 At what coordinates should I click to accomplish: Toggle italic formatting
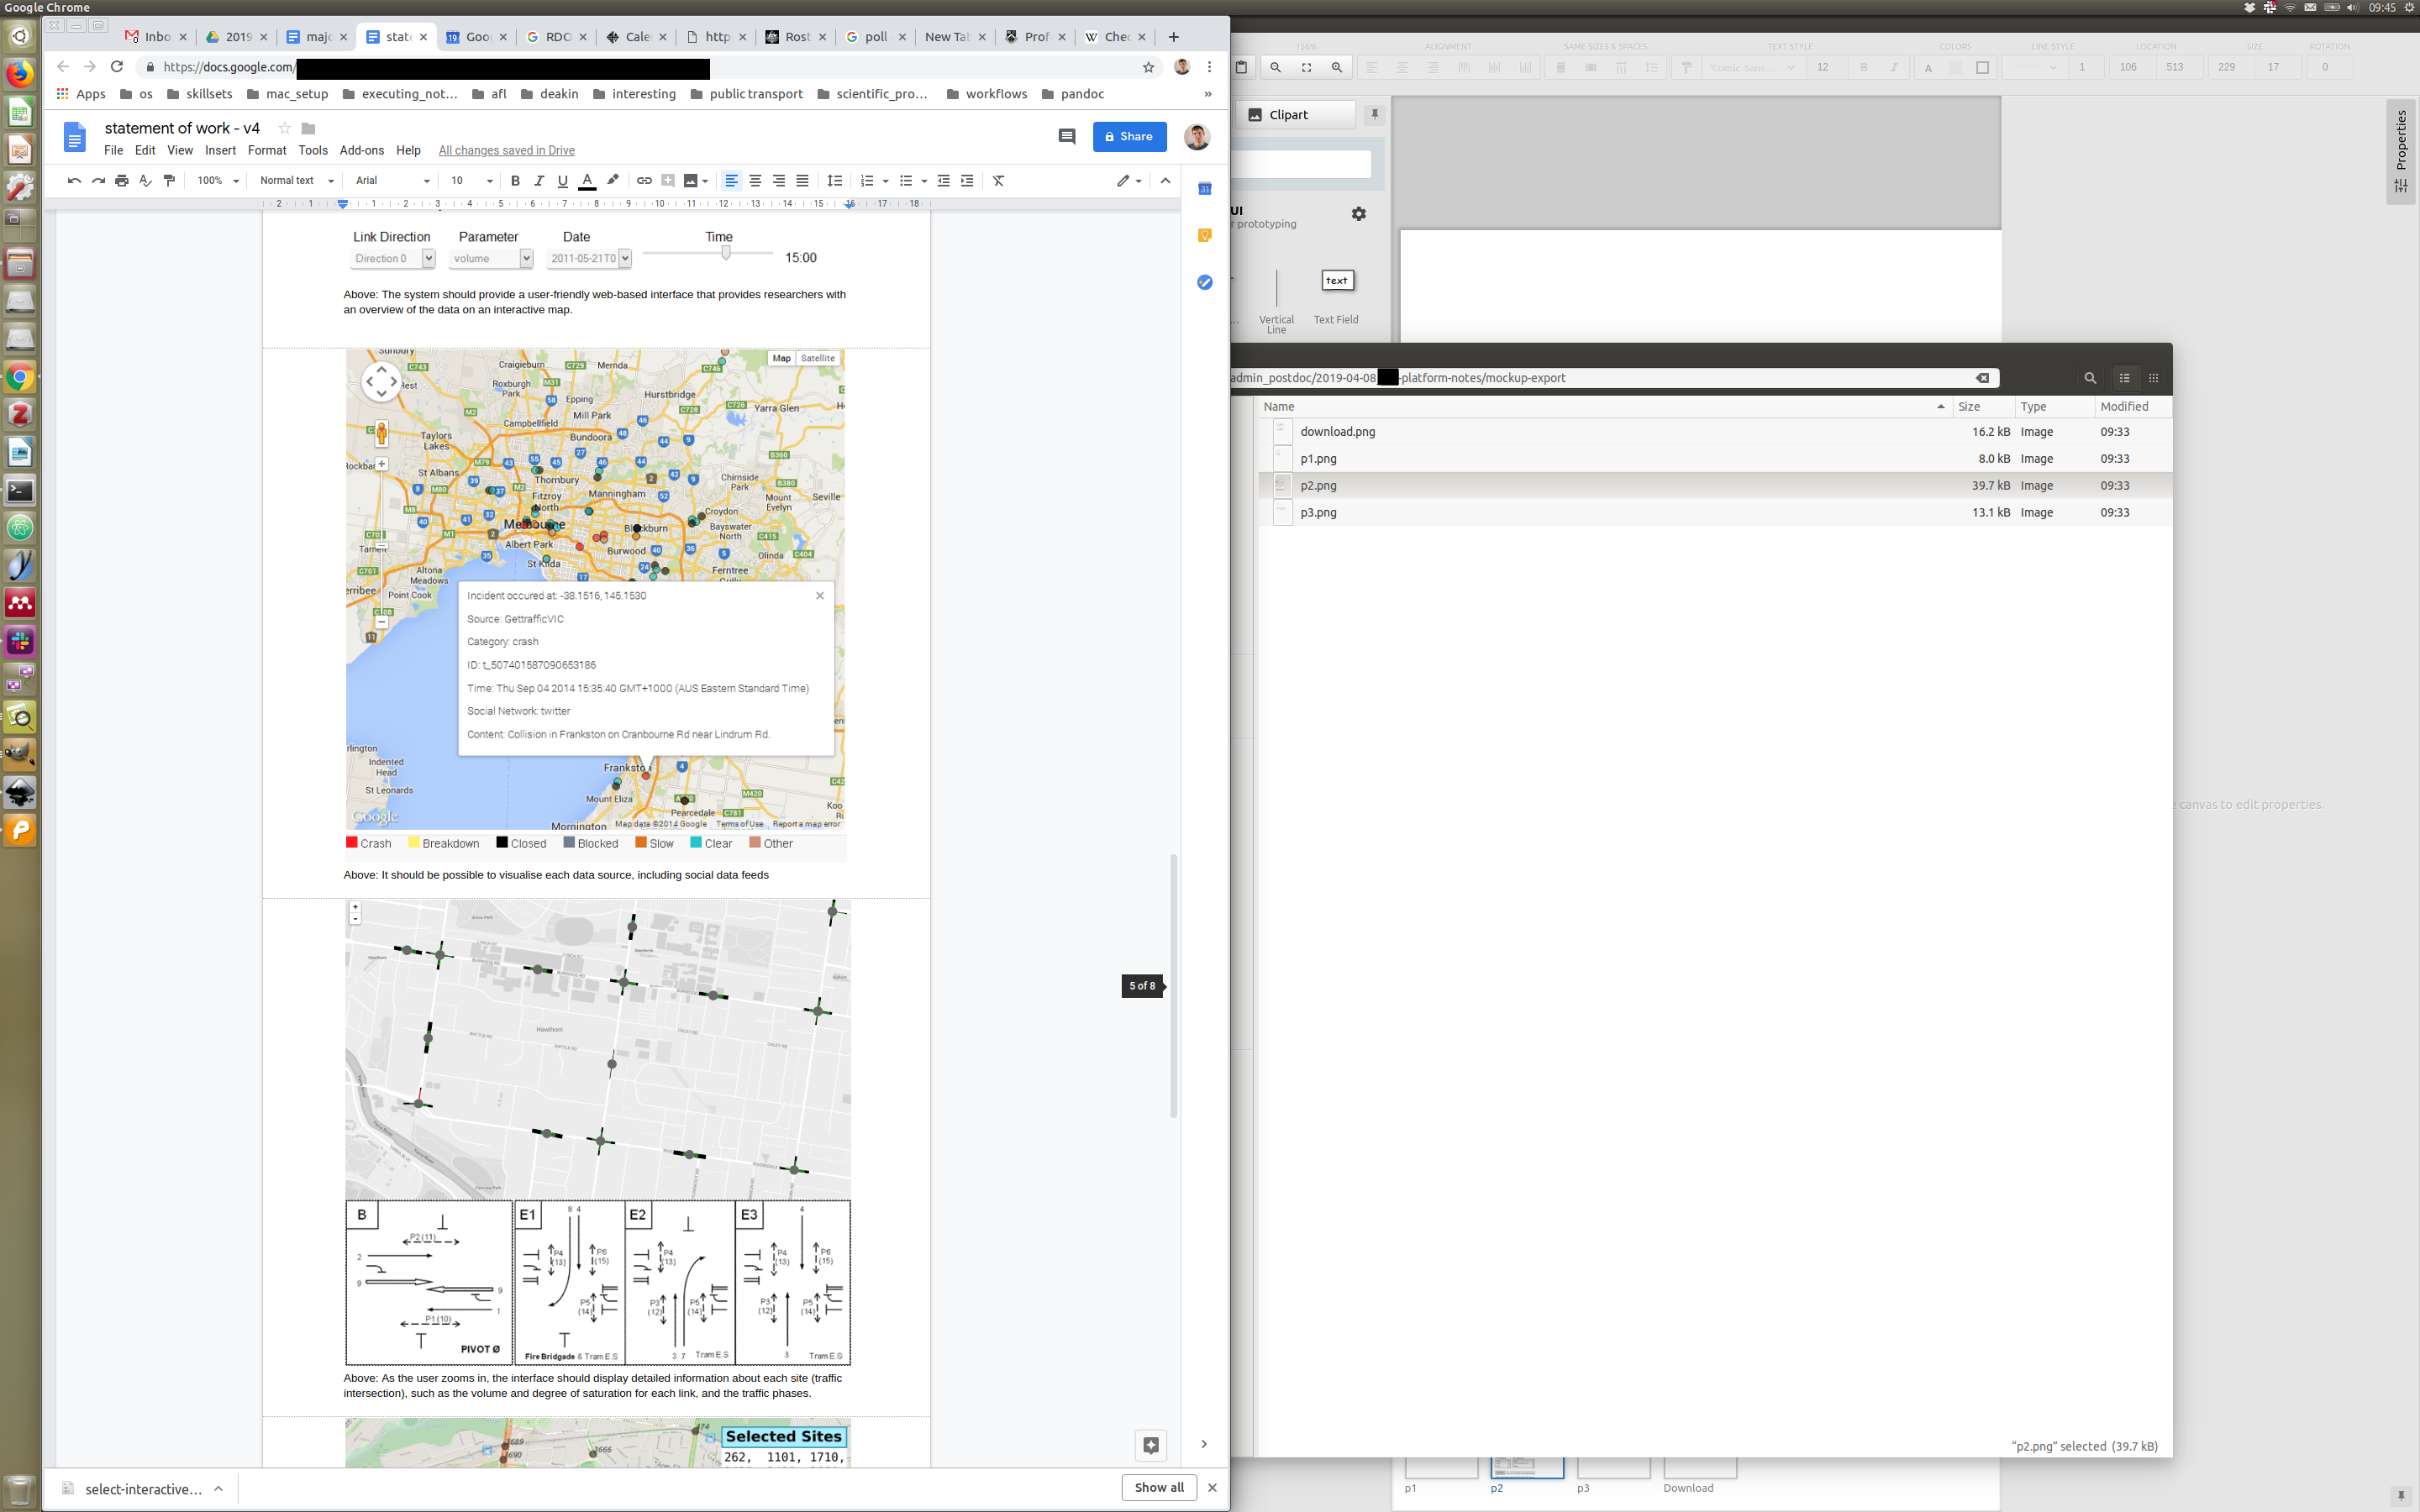click(x=539, y=181)
